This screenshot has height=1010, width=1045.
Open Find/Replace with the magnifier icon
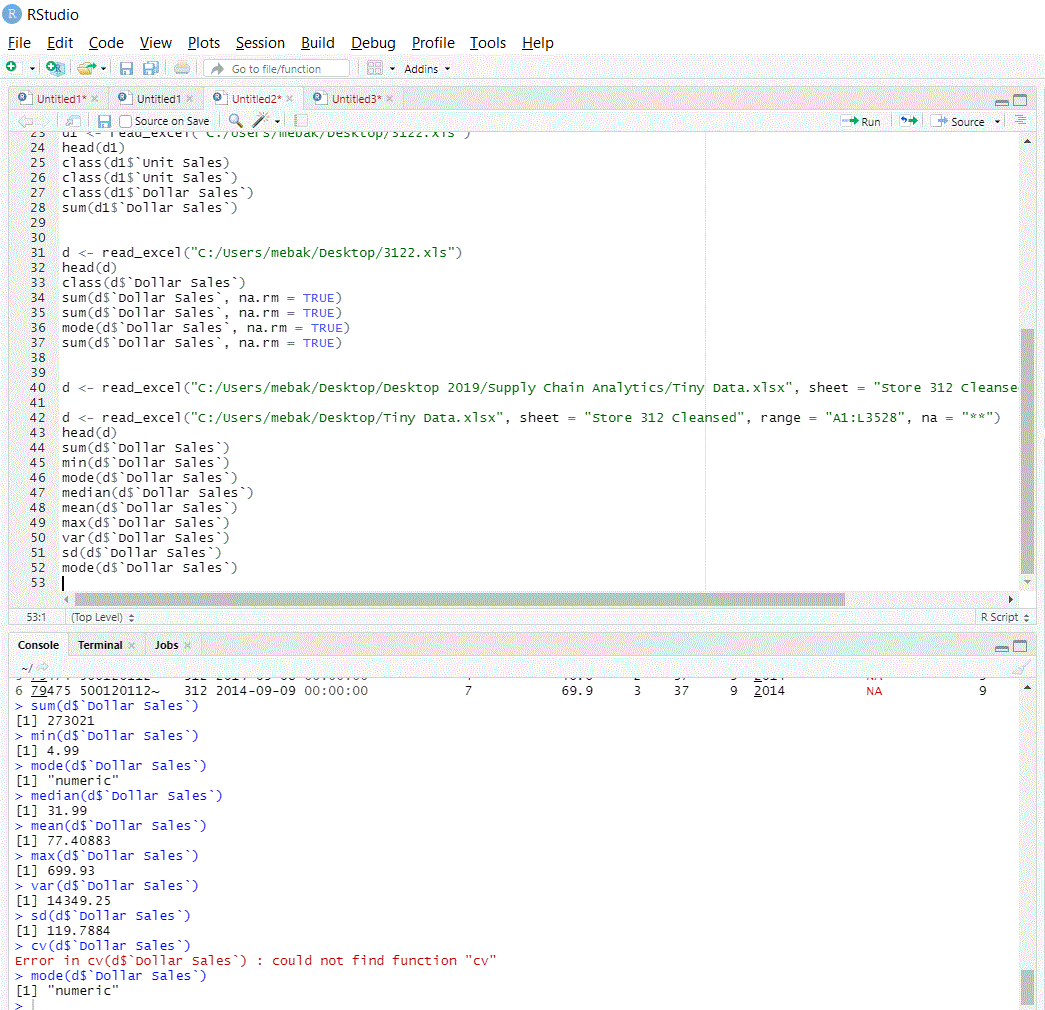point(232,120)
